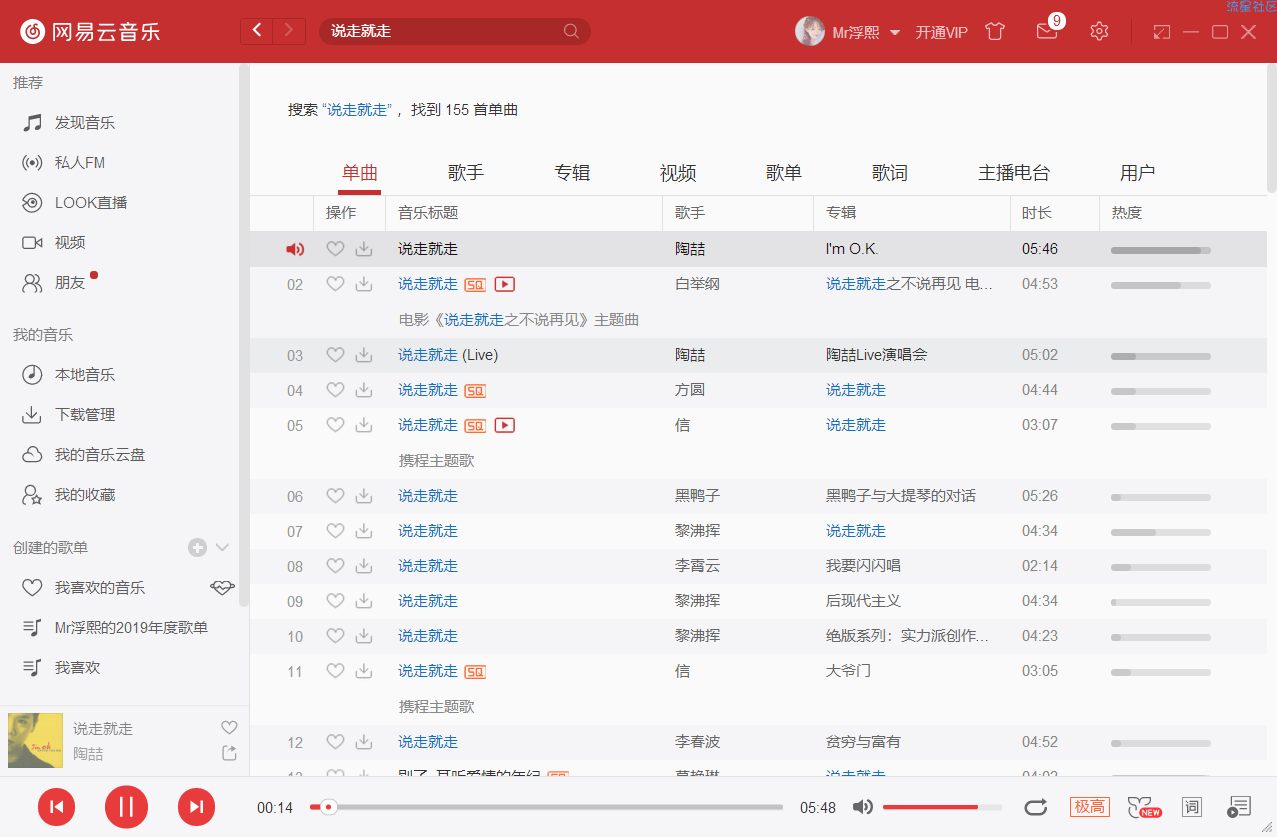Open the messages mail icon
This screenshot has width=1277, height=837.
pyautogui.click(x=1047, y=31)
